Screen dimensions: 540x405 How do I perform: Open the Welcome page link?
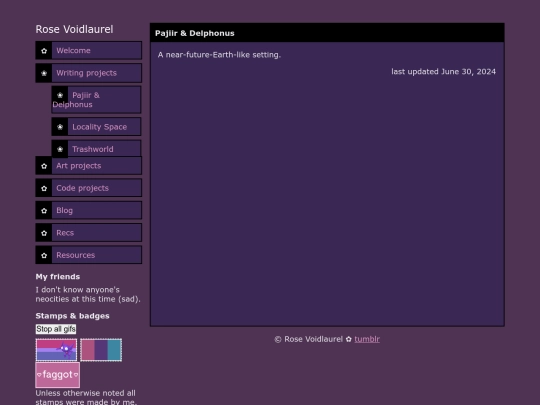(x=89, y=50)
